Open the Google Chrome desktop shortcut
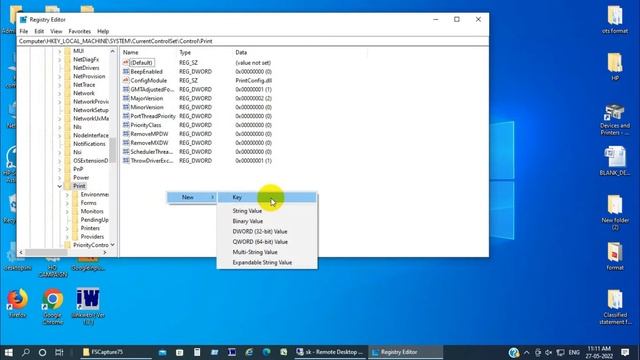Image resolution: width=640 pixels, height=360 pixels. pyautogui.click(x=53, y=306)
